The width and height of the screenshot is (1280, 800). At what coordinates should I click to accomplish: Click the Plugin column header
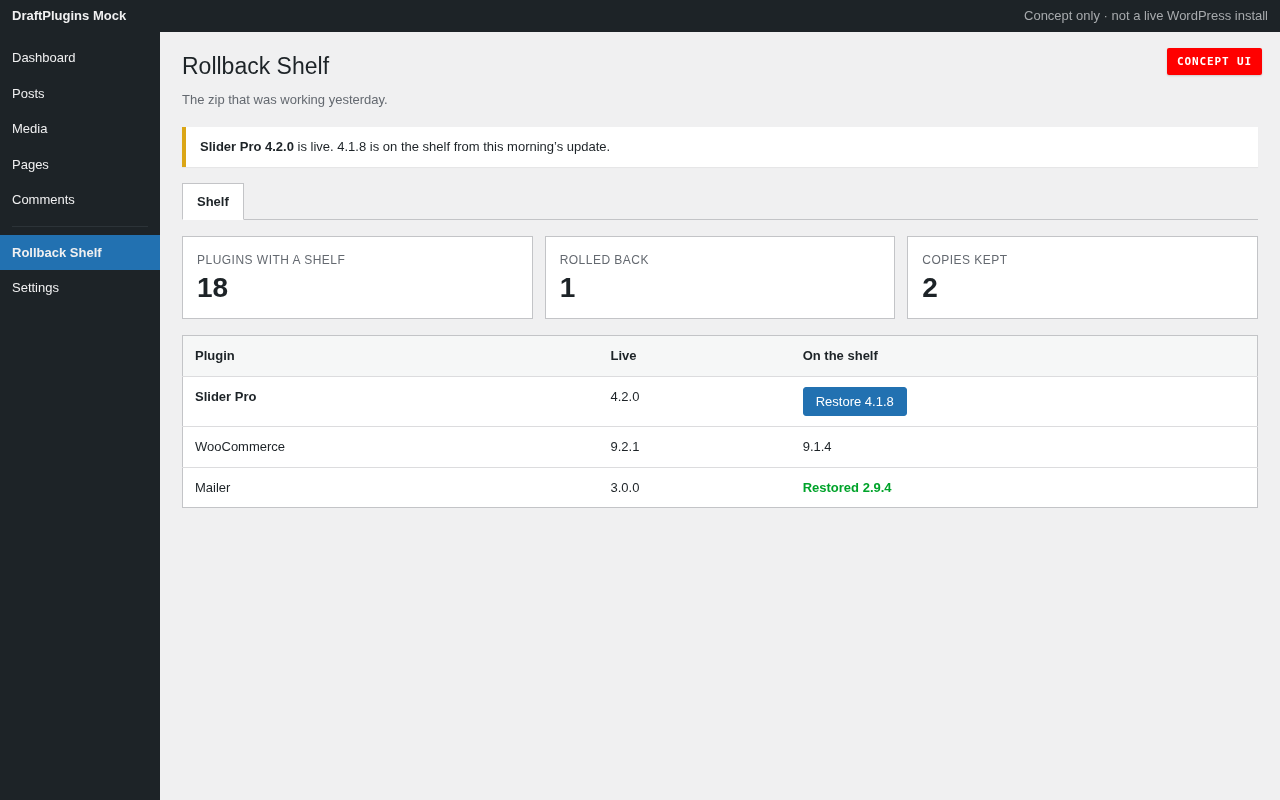[x=215, y=356]
